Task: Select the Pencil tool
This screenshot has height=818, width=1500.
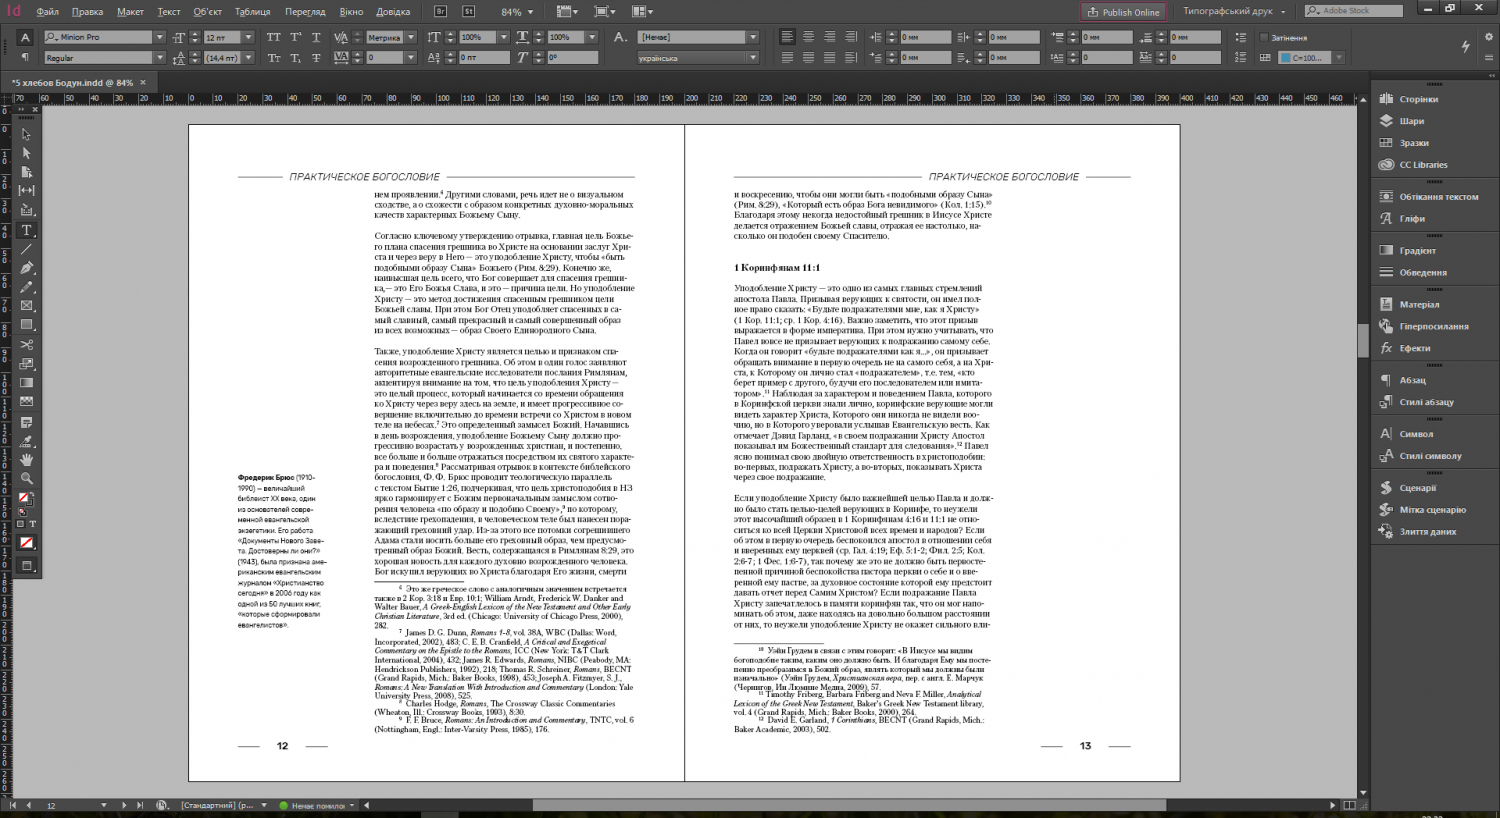Action: [x=26, y=287]
